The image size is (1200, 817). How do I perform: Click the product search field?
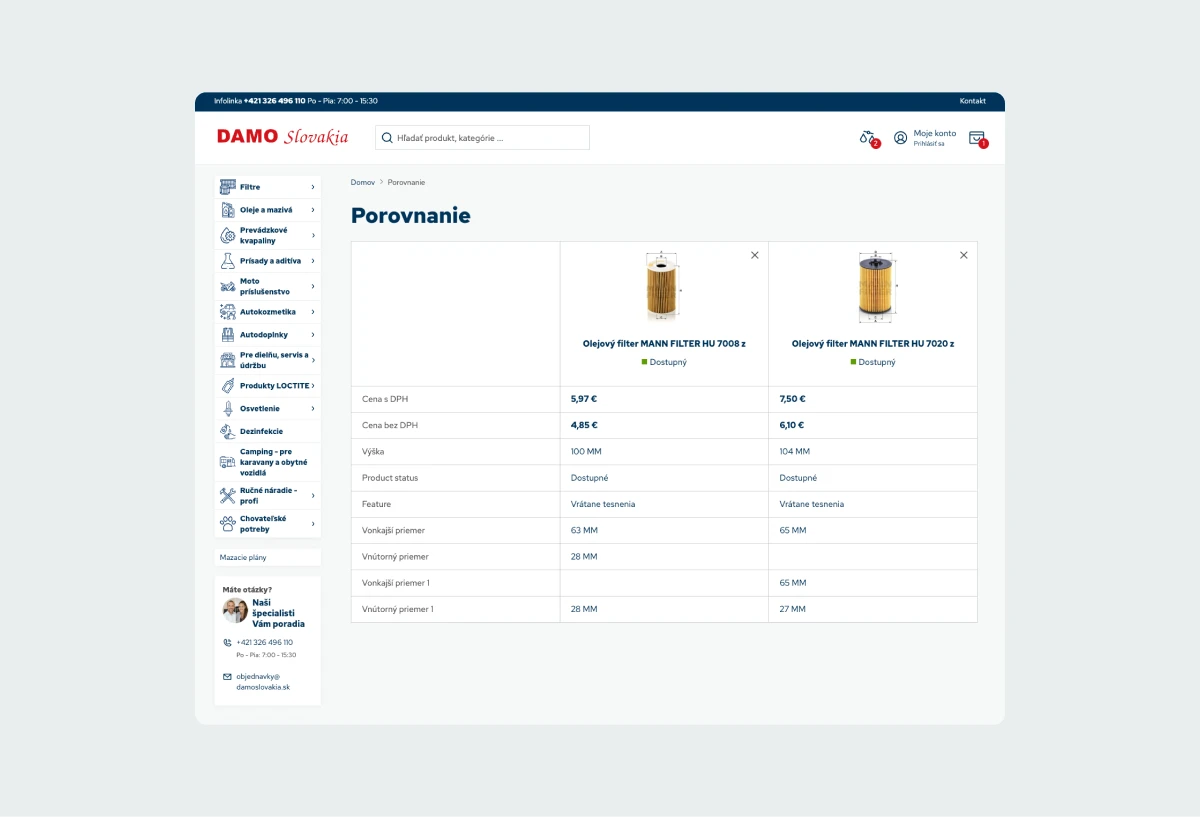click(482, 138)
